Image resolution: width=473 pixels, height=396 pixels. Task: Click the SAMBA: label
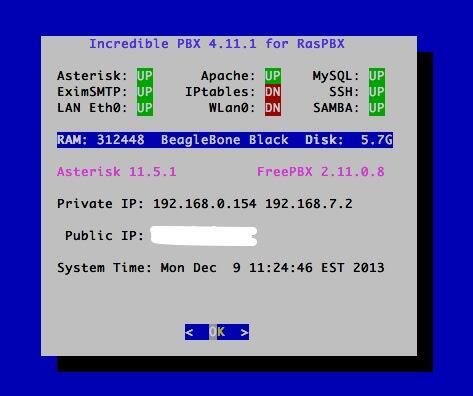click(336, 108)
